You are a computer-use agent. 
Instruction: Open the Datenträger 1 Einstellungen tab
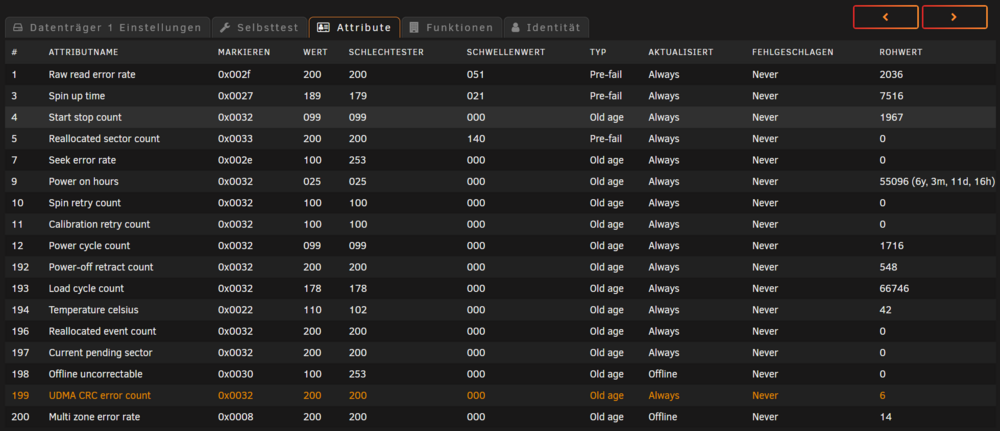(107, 27)
